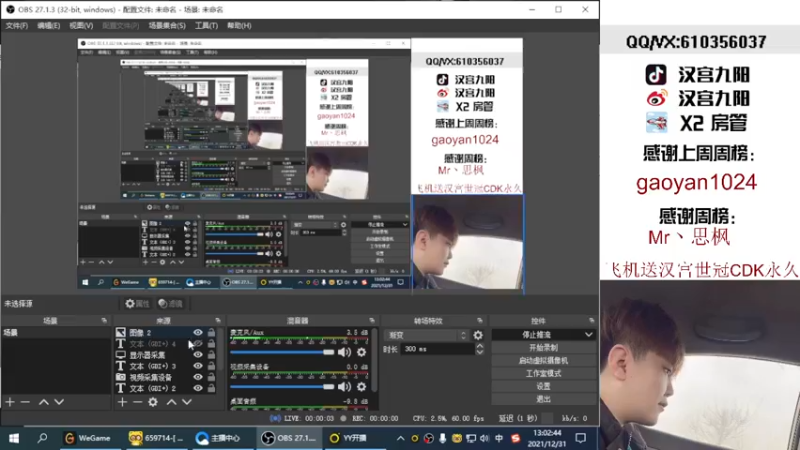Open the 渐变 transition dropdown

point(427,335)
